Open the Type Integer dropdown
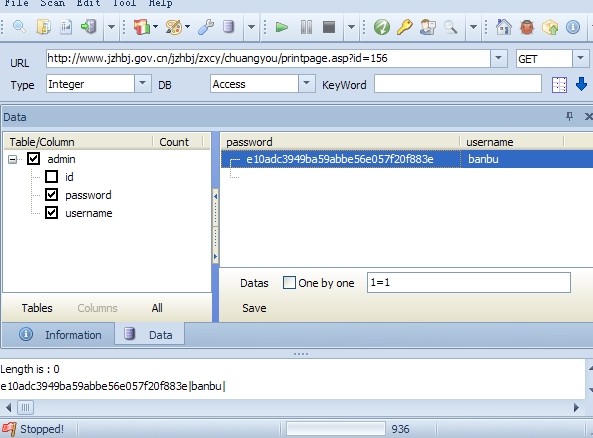The width and height of the screenshot is (593, 438). pos(143,83)
